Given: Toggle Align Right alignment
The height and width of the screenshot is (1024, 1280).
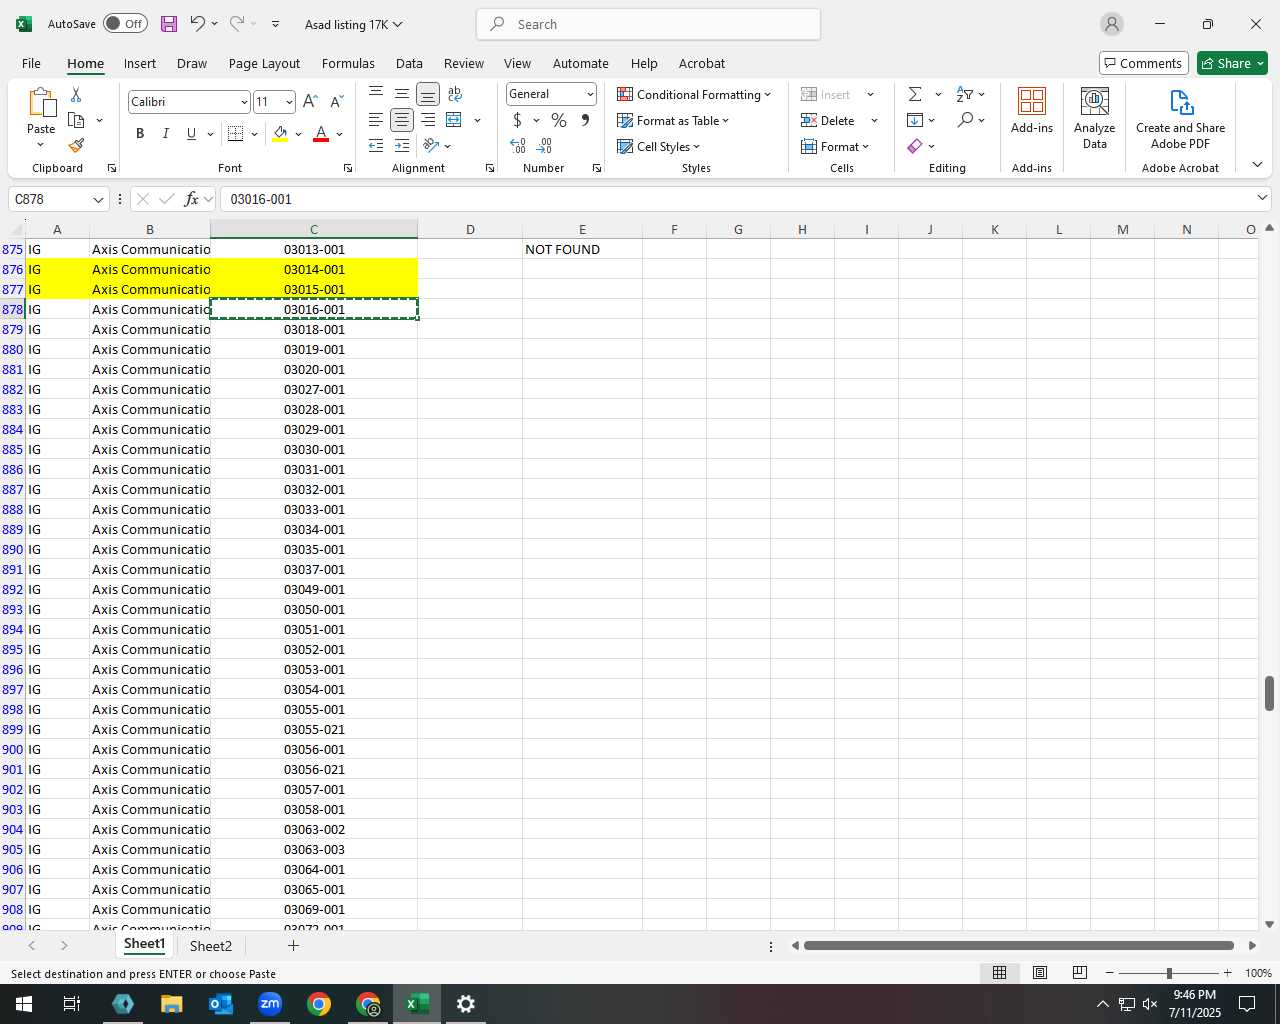Looking at the screenshot, I should (x=428, y=120).
